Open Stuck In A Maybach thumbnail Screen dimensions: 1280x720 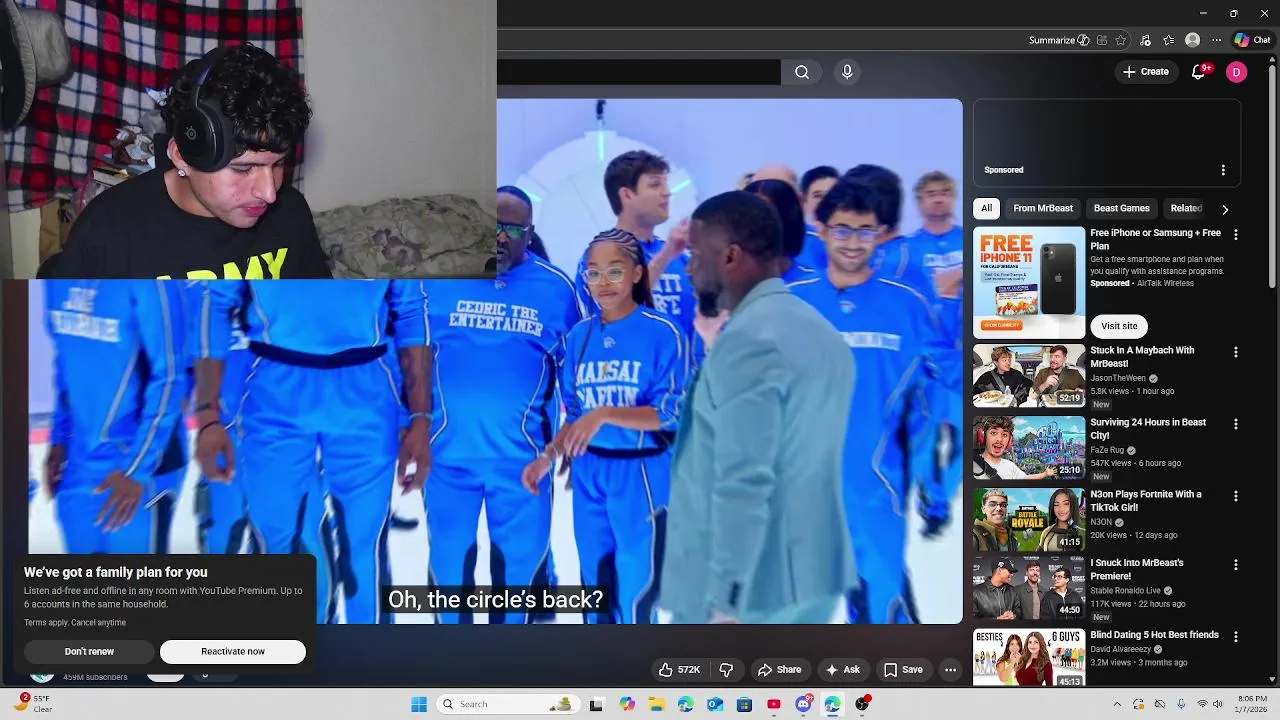point(1029,376)
